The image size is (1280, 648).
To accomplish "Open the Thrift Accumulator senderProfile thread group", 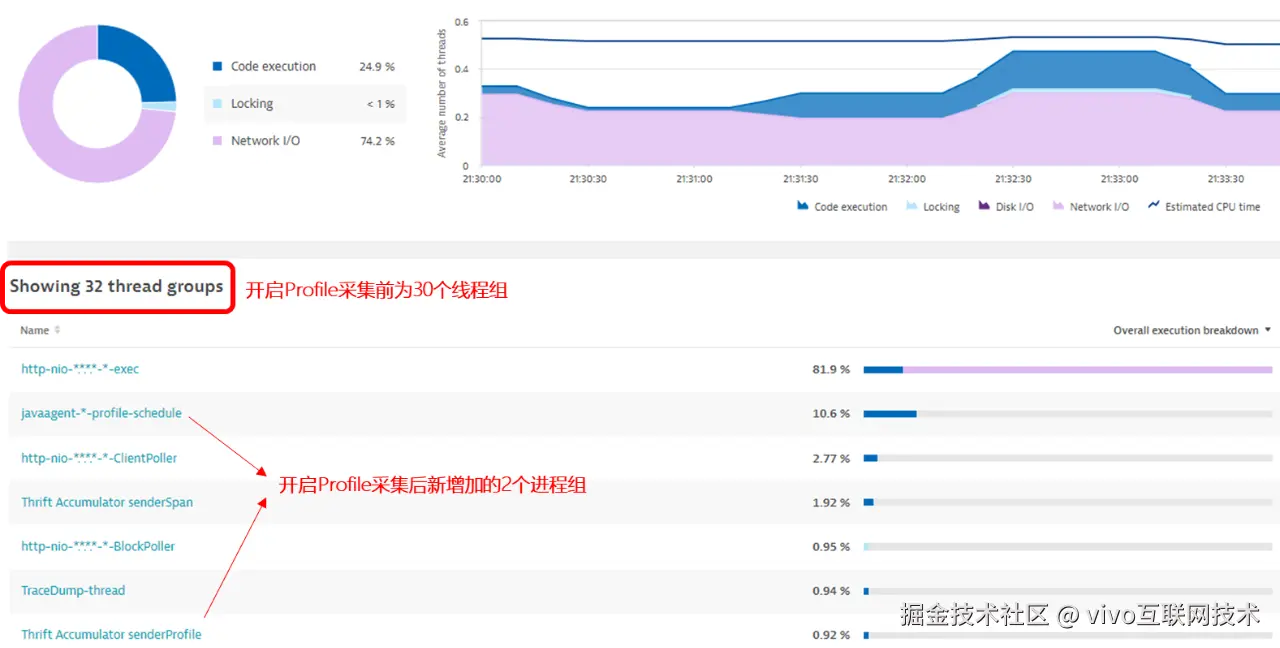I will point(111,634).
